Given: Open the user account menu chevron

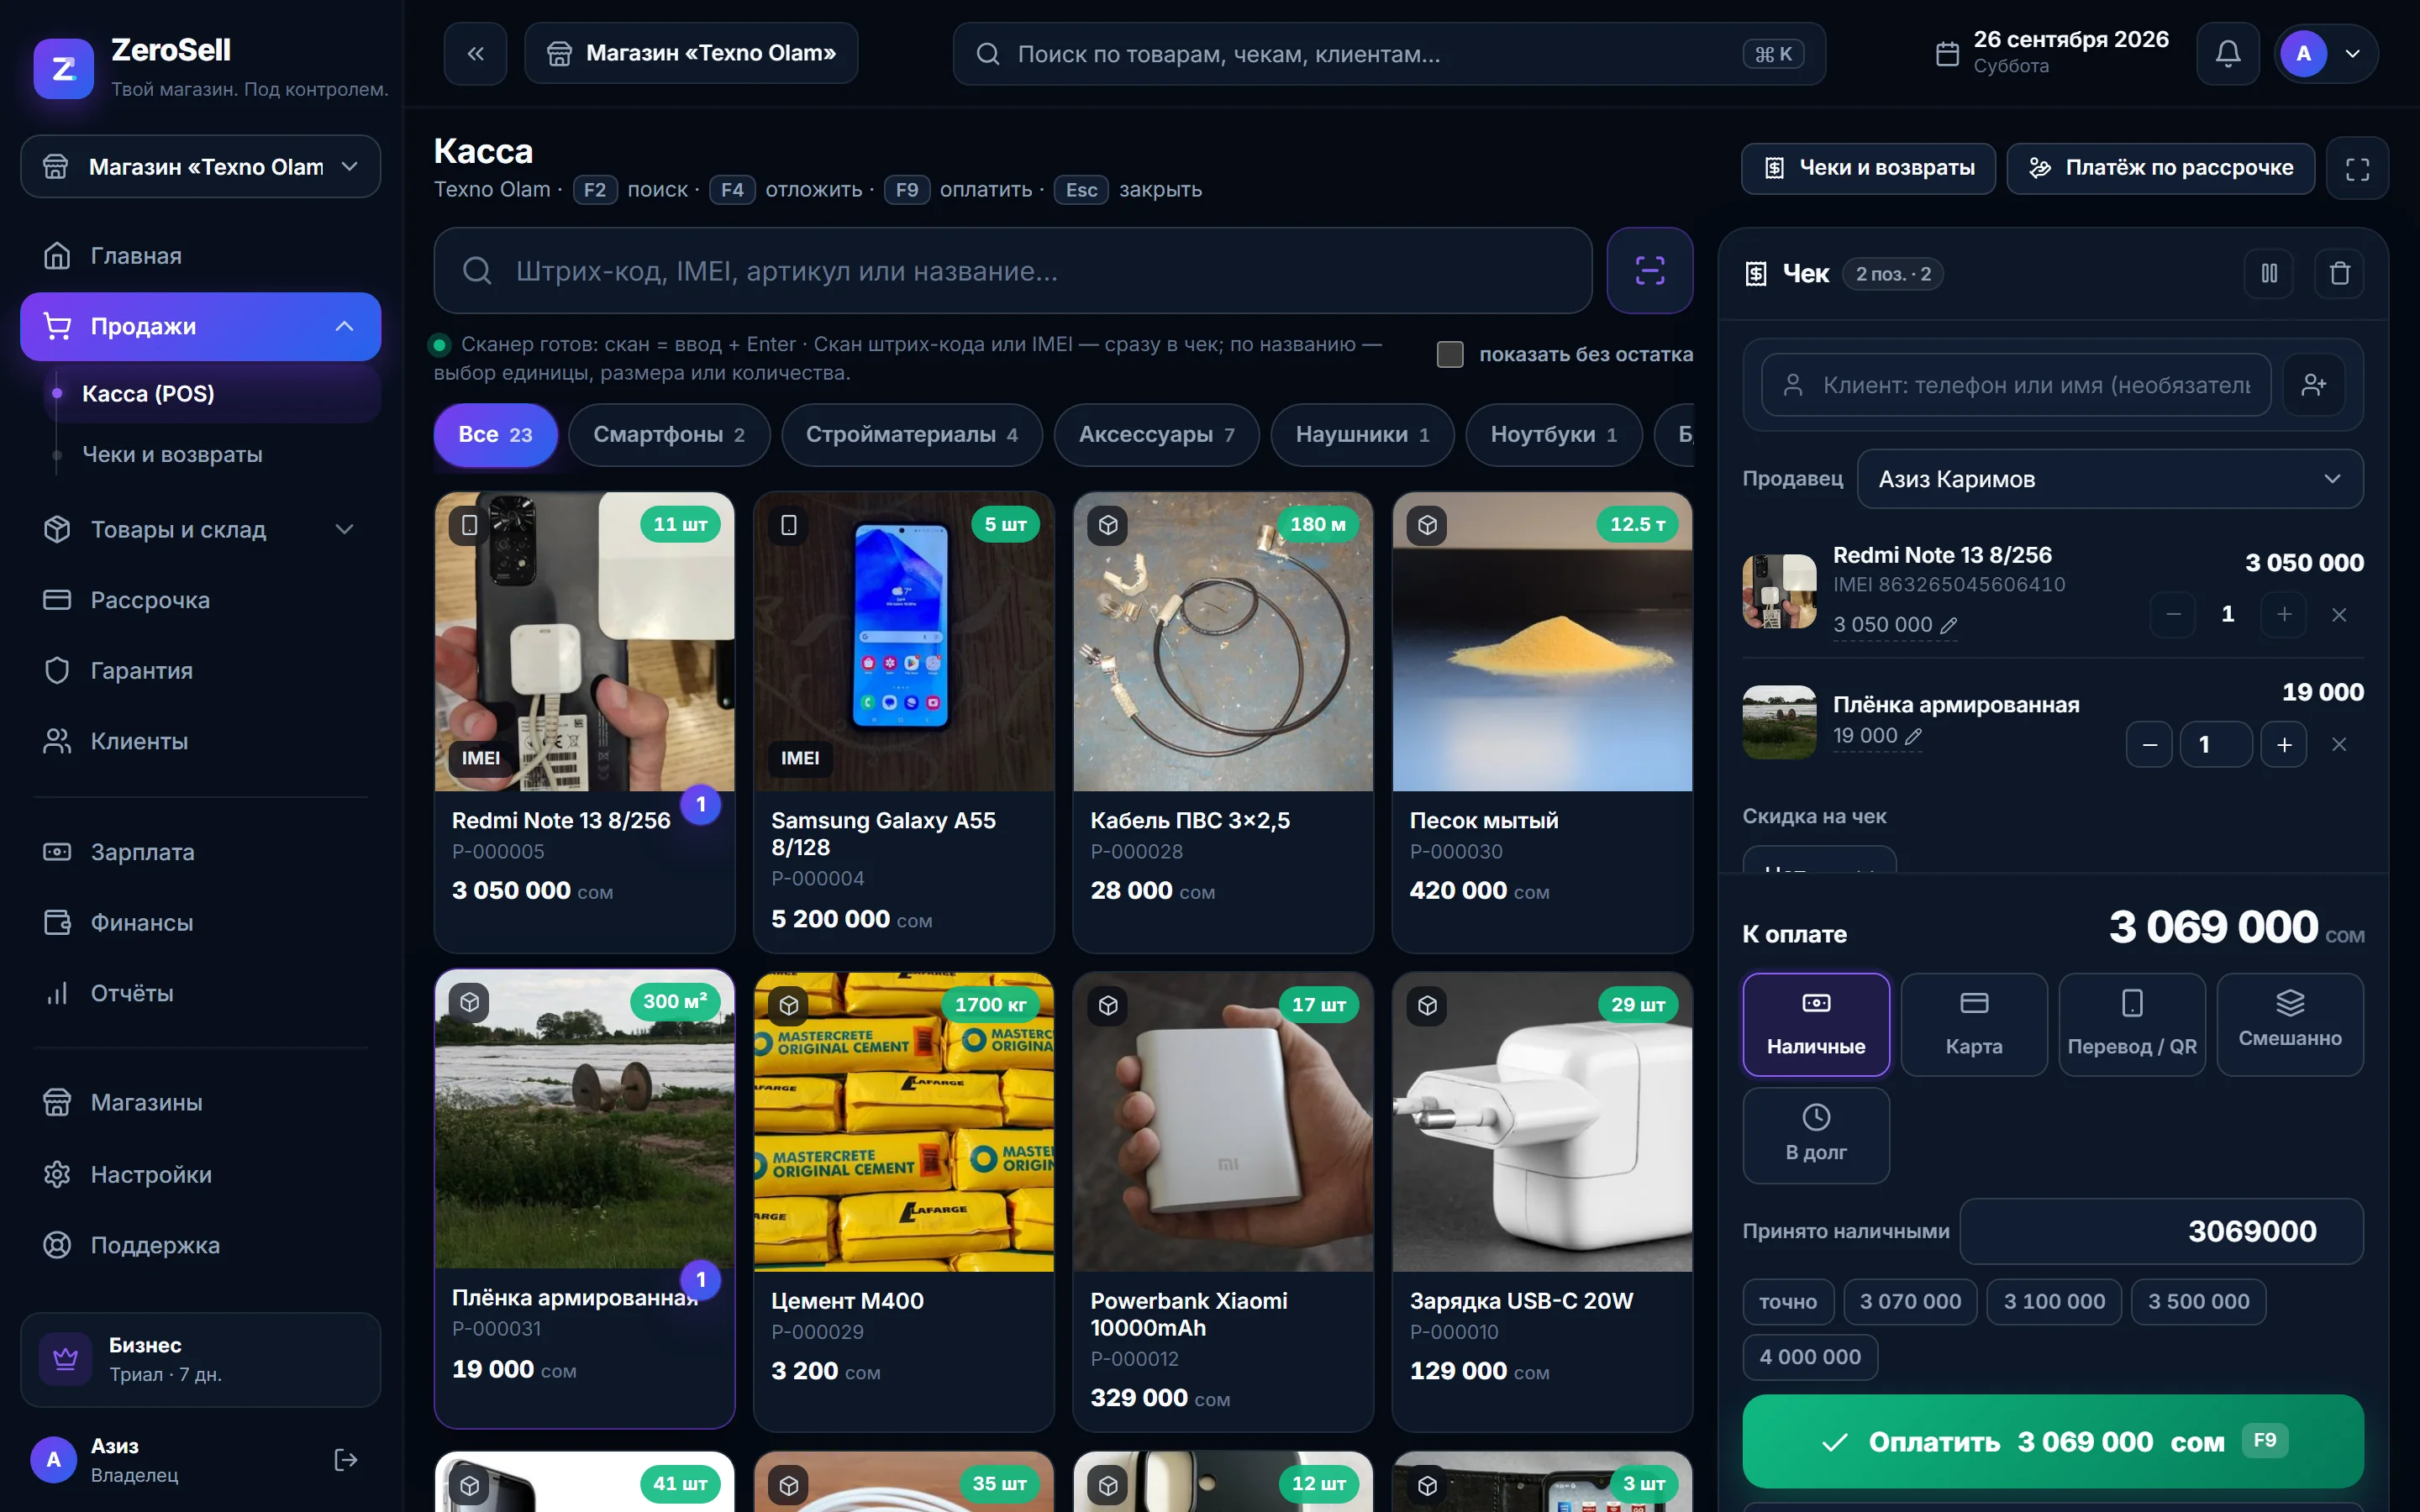Looking at the screenshot, I should pyautogui.click(x=2353, y=54).
